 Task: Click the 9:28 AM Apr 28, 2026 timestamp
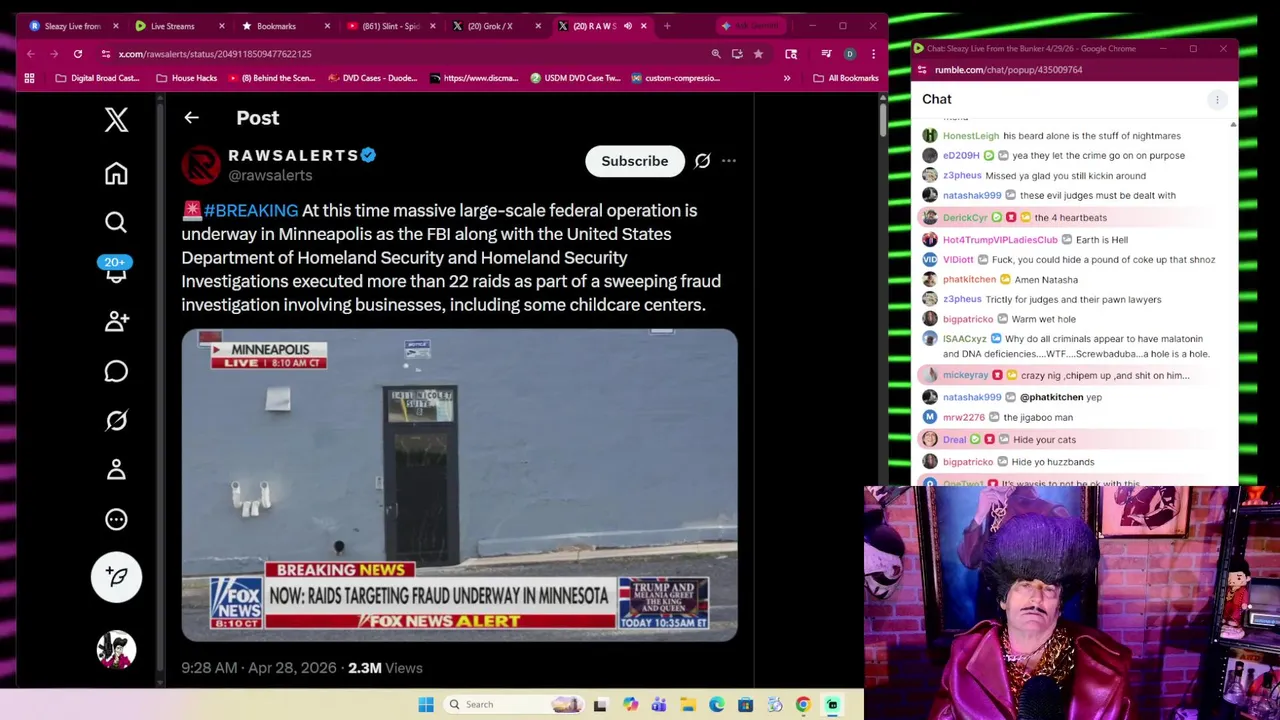[260, 668]
